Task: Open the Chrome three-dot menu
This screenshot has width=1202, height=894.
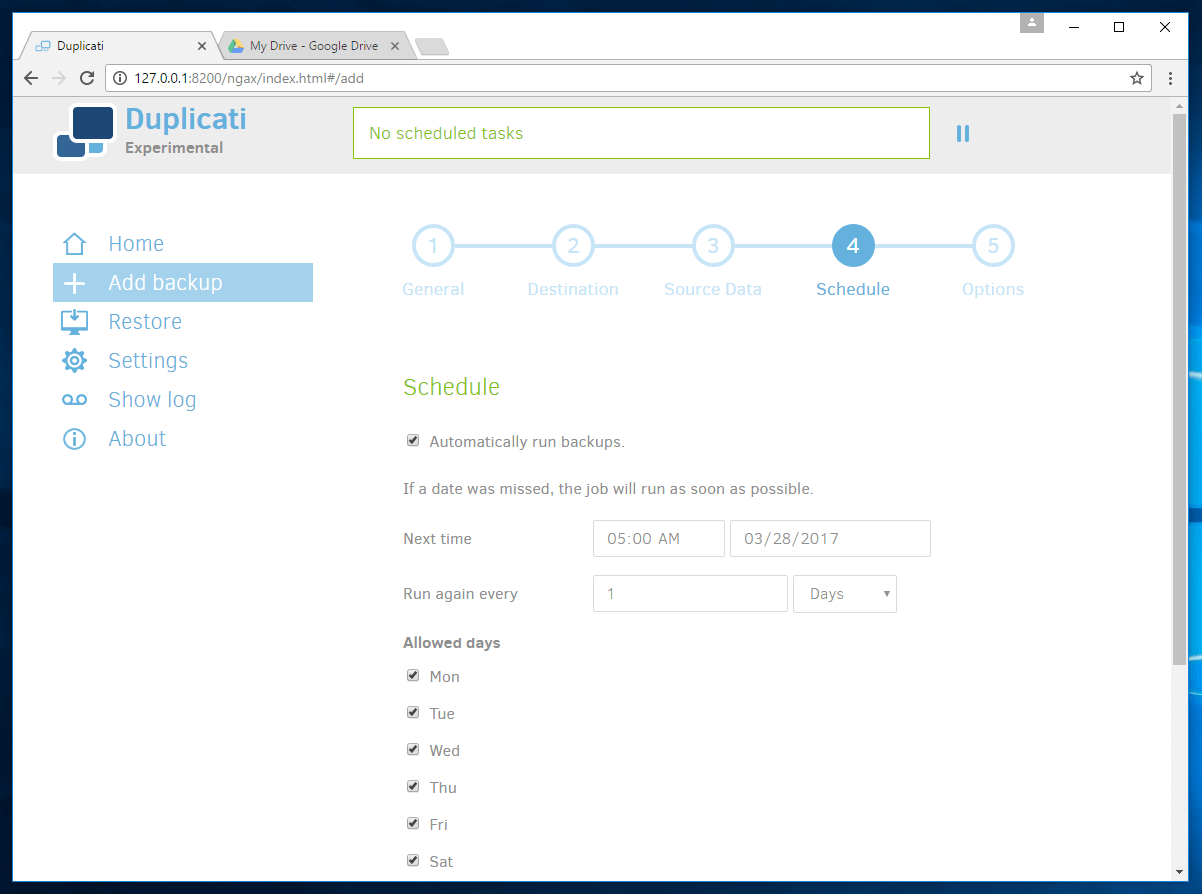Action: [1170, 78]
